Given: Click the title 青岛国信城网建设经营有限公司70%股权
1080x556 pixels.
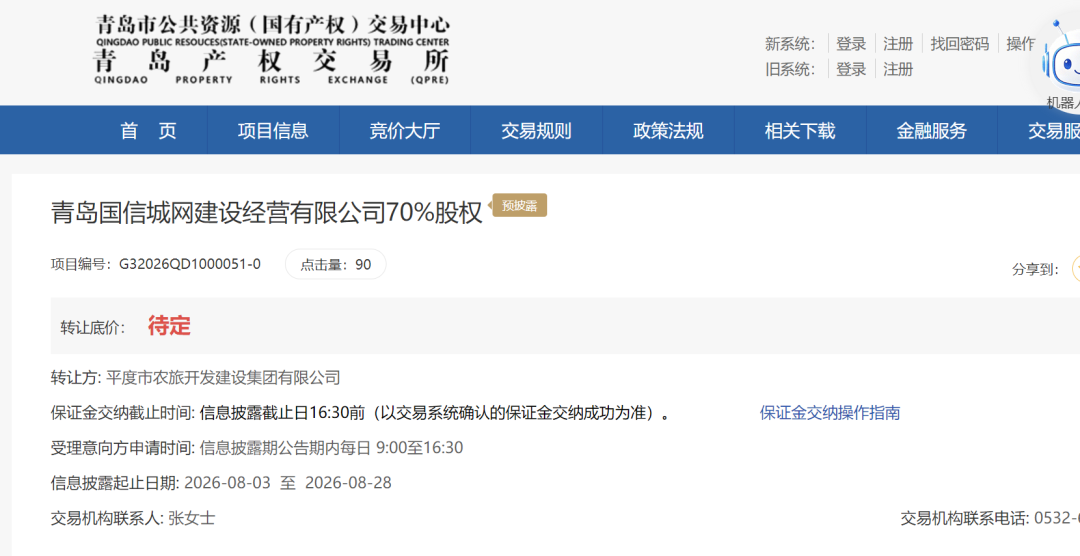Looking at the screenshot, I should pos(267,212).
